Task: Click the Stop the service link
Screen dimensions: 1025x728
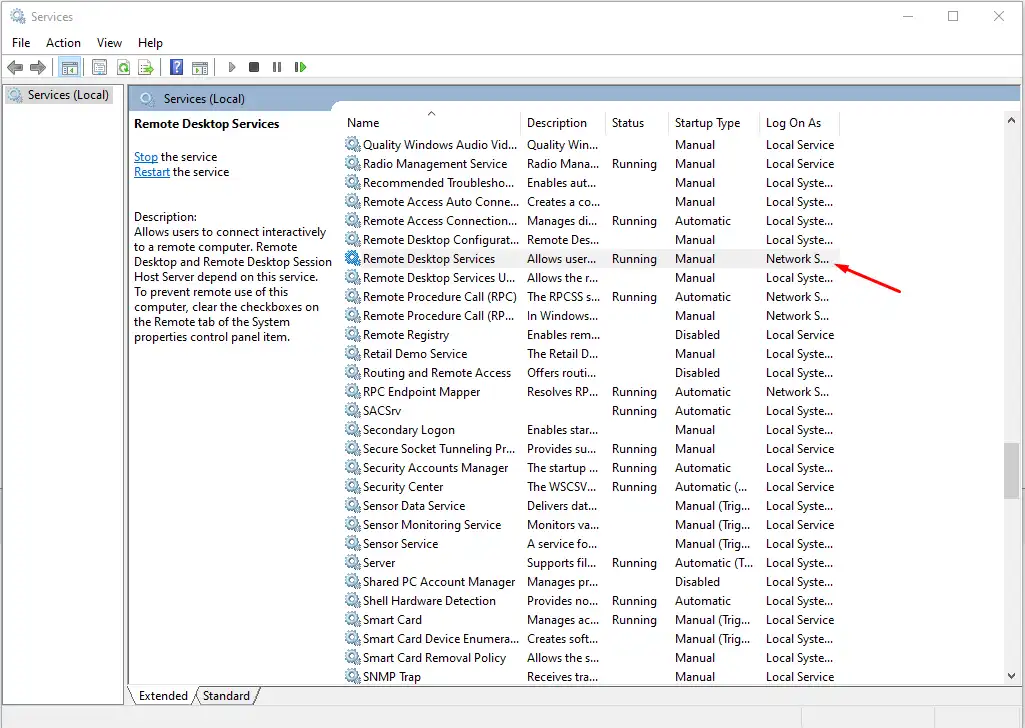Action: (x=146, y=157)
